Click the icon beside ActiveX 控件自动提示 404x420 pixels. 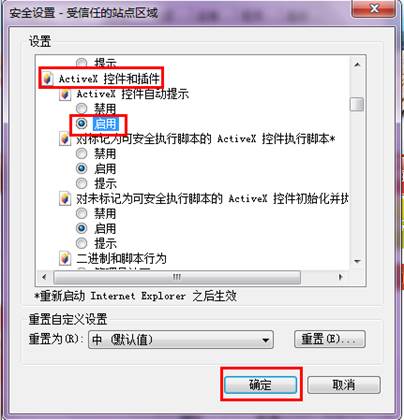tap(65, 94)
